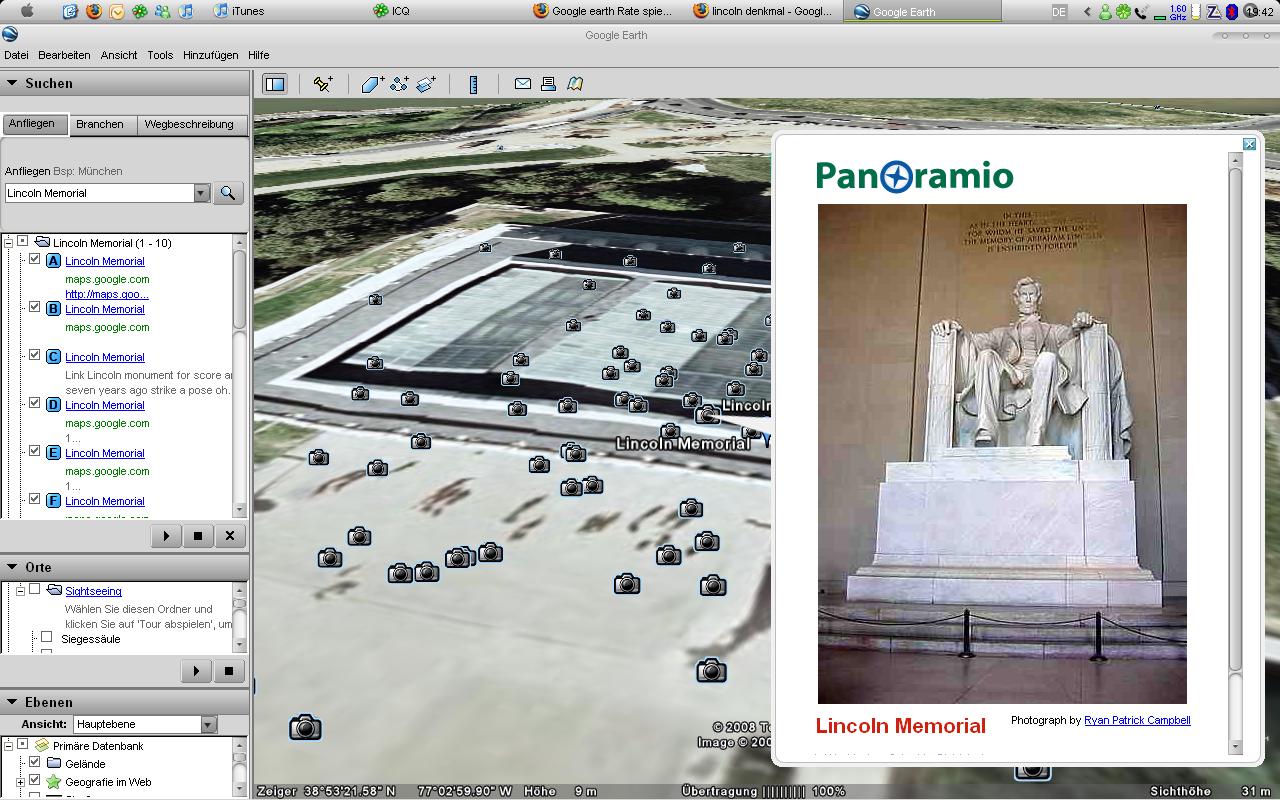Select the placemark C marker icon
The width and height of the screenshot is (1280, 800).
[x=54, y=356]
